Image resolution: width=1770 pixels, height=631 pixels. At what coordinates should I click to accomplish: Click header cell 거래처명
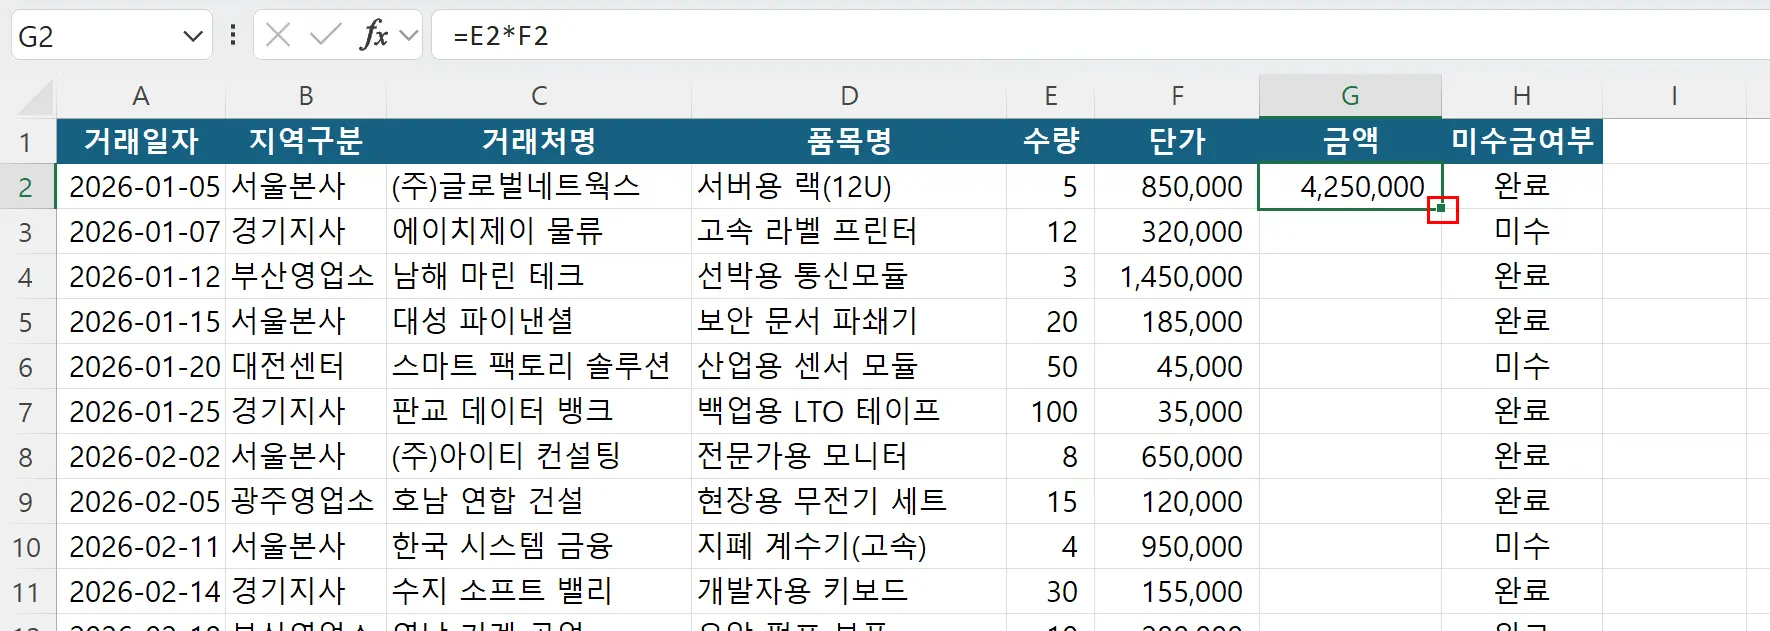click(539, 141)
